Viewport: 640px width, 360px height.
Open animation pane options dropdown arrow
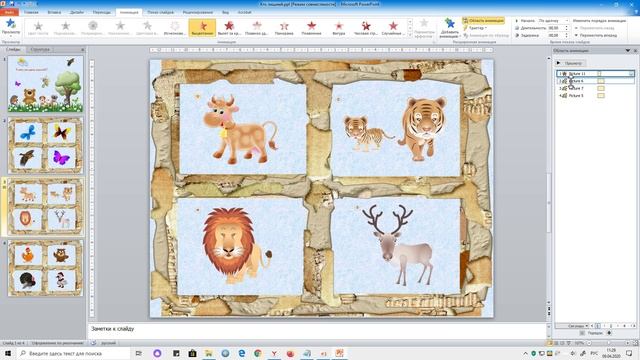tap(628, 51)
